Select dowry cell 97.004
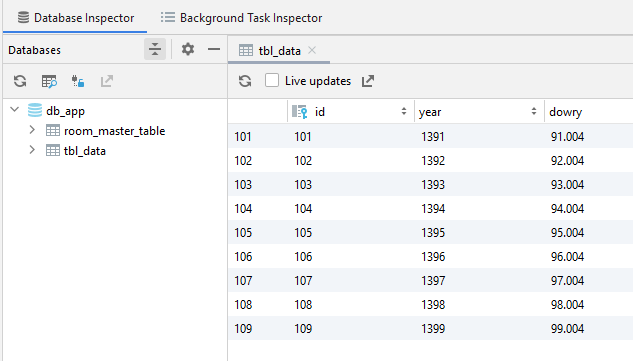The height and width of the screenshot is (361, 633). point(589,281)
